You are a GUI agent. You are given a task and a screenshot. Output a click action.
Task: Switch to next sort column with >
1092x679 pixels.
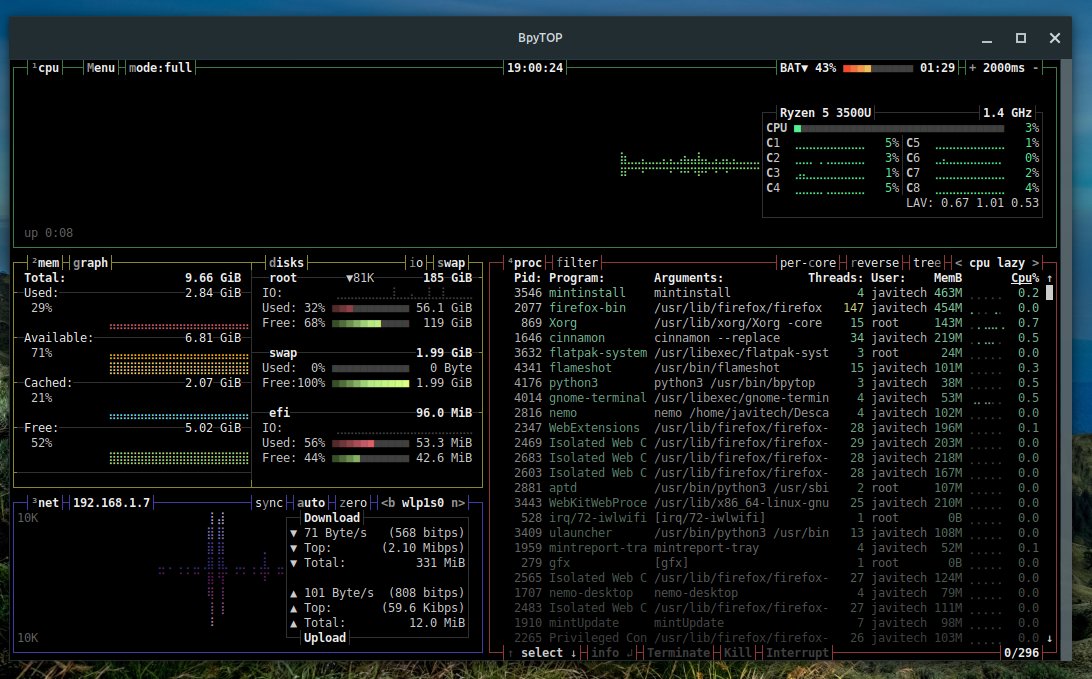click(x=1036, y=263)
